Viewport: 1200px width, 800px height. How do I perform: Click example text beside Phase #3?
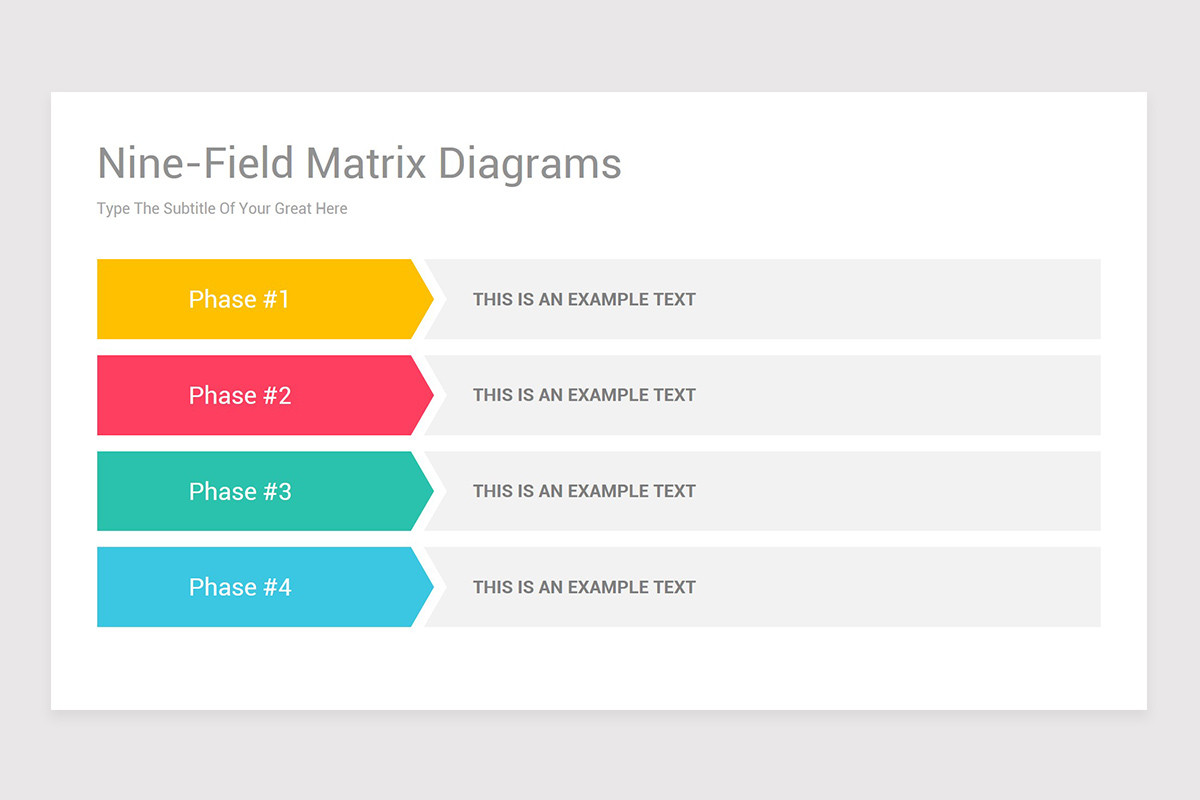584,491
